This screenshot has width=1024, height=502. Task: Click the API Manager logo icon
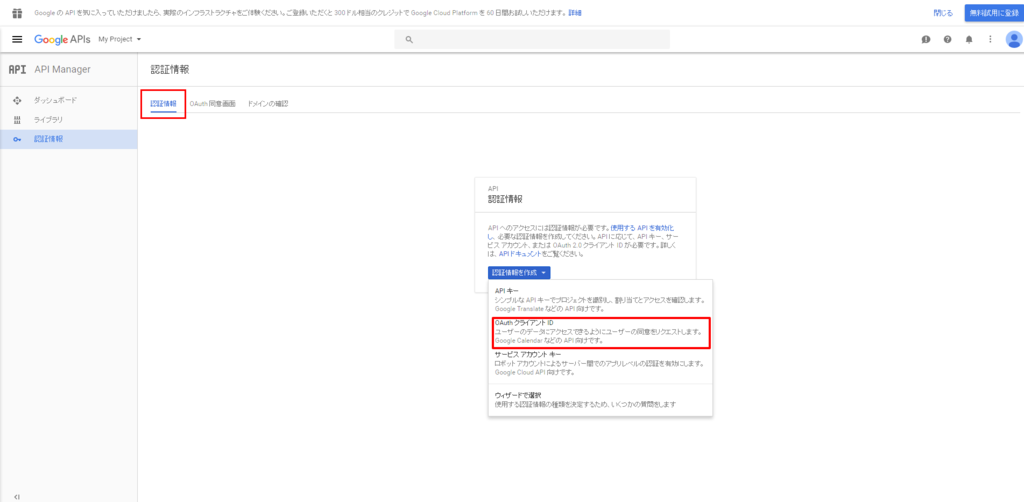tap(17, 69)
